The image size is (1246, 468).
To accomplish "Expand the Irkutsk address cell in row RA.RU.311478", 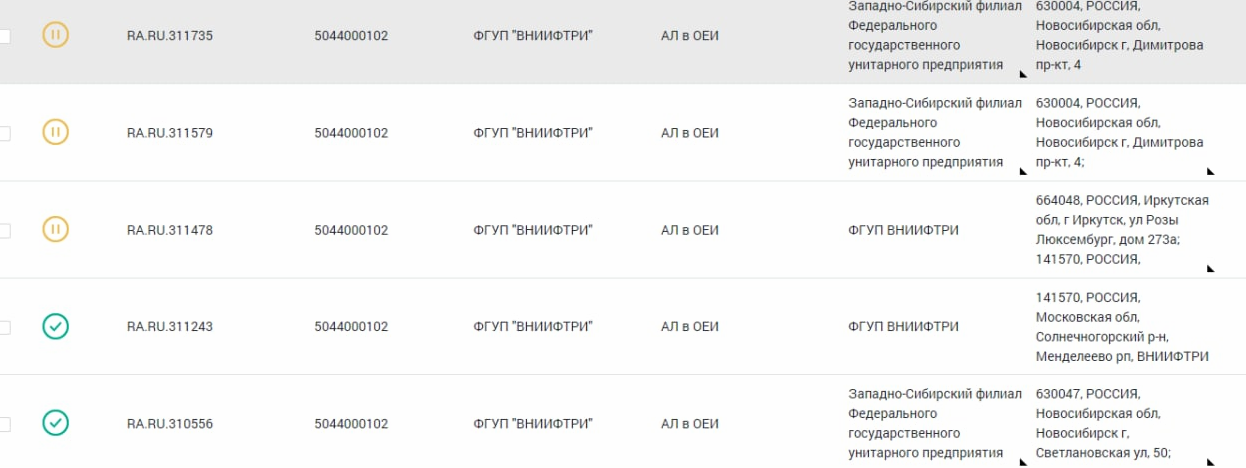I will [1210, 268].
